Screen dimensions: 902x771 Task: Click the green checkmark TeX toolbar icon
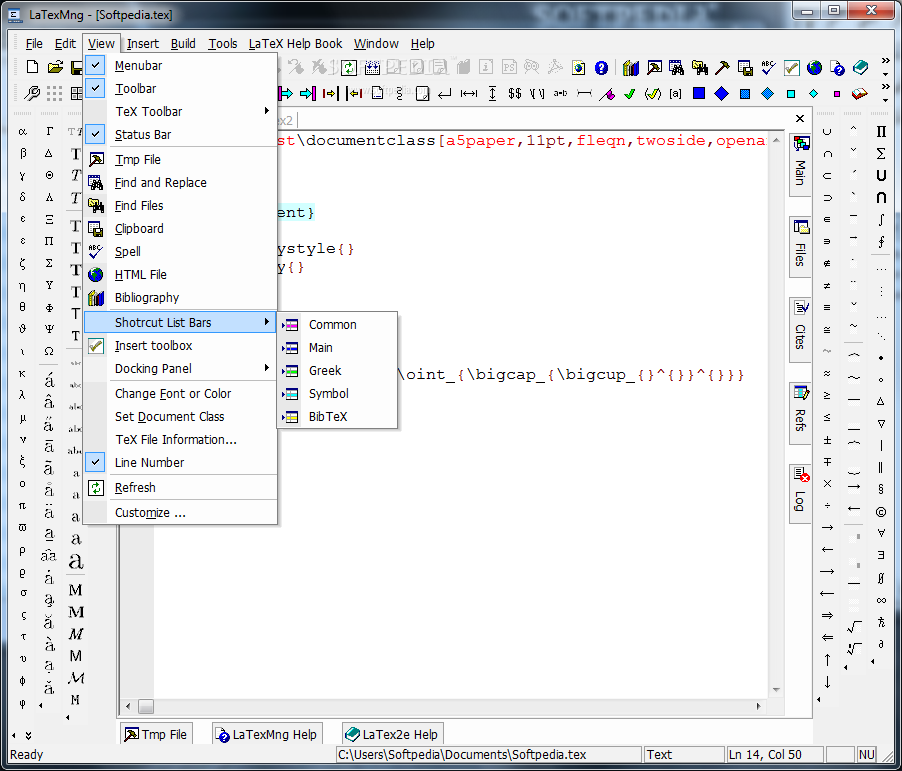click(x=630, y=93)
